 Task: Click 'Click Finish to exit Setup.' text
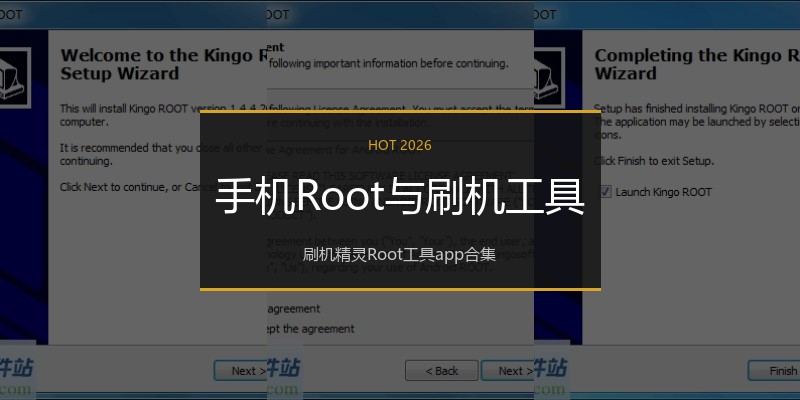pyautogui.click(x=654, y=161)
